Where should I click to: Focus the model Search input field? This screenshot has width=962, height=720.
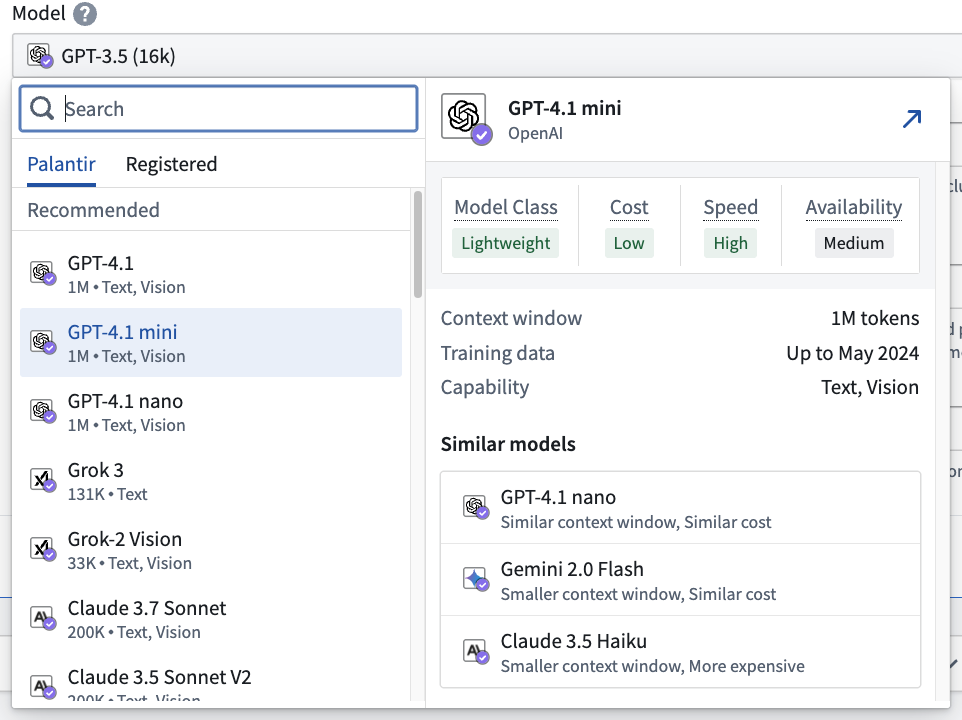tap(218, 109)
